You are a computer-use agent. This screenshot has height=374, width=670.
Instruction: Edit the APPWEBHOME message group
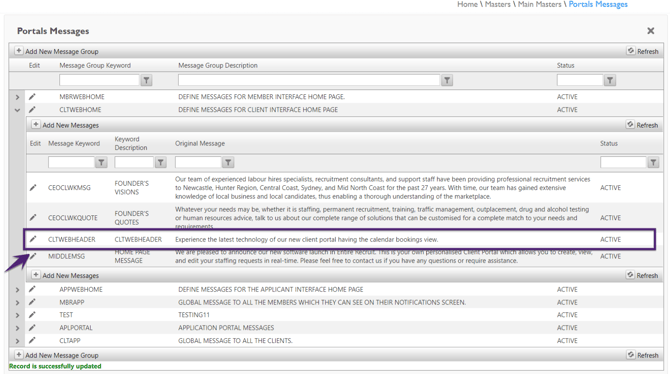(32, 289)
